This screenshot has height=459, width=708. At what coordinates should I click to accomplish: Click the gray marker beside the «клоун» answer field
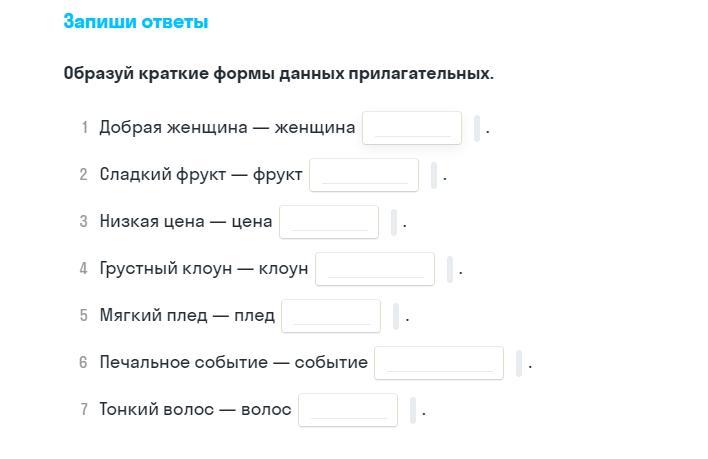[450, 269]
